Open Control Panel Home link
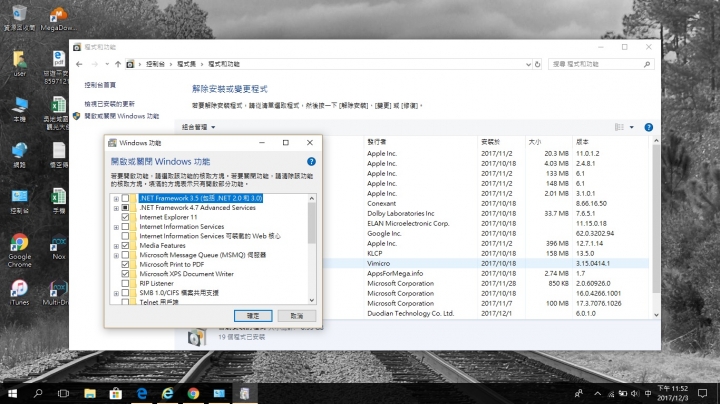 pyautogui.click(x=100, y=85)
